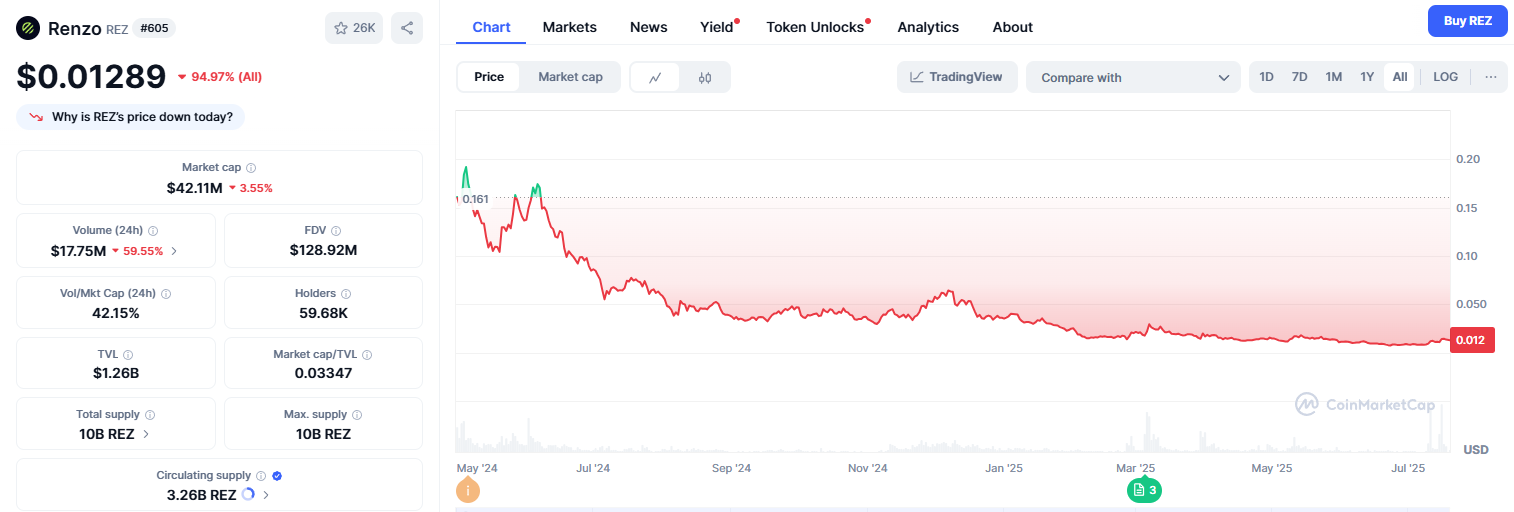
Task: Click Vol/Mkt Cap (24h) info icon
Action: click(166, 294)
